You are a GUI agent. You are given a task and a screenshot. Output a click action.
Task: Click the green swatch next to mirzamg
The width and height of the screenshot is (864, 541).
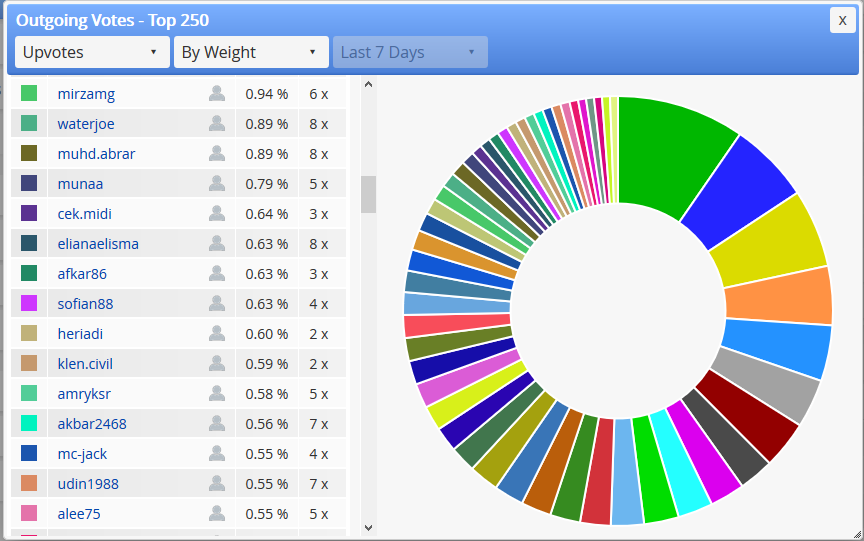coord(29,93)
